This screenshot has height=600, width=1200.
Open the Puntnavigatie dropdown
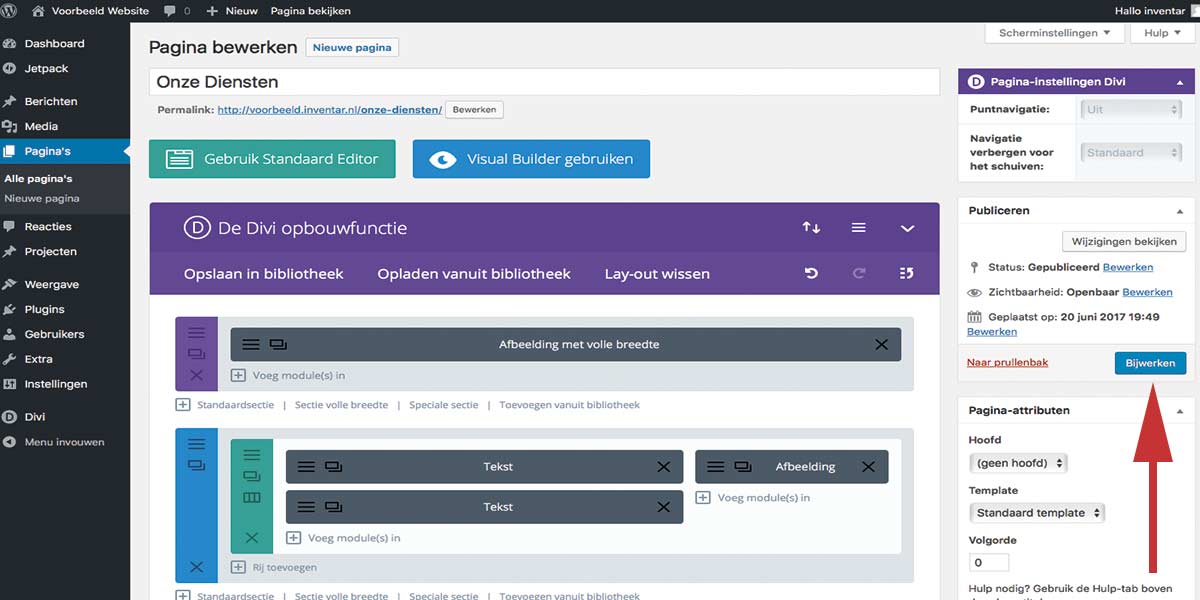click(1133, 109)
